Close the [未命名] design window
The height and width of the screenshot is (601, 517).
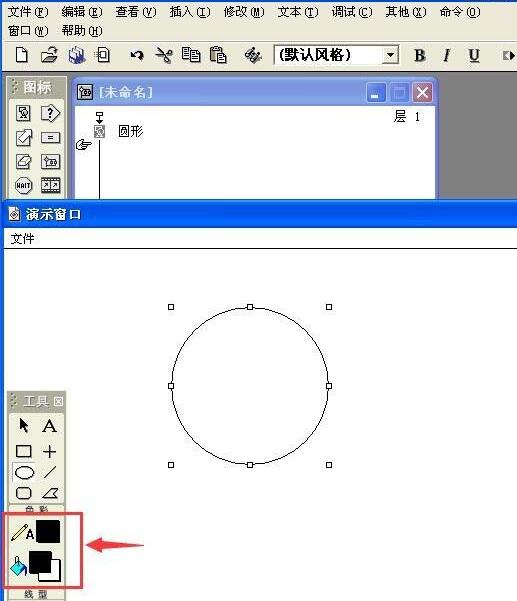point(422,92)
